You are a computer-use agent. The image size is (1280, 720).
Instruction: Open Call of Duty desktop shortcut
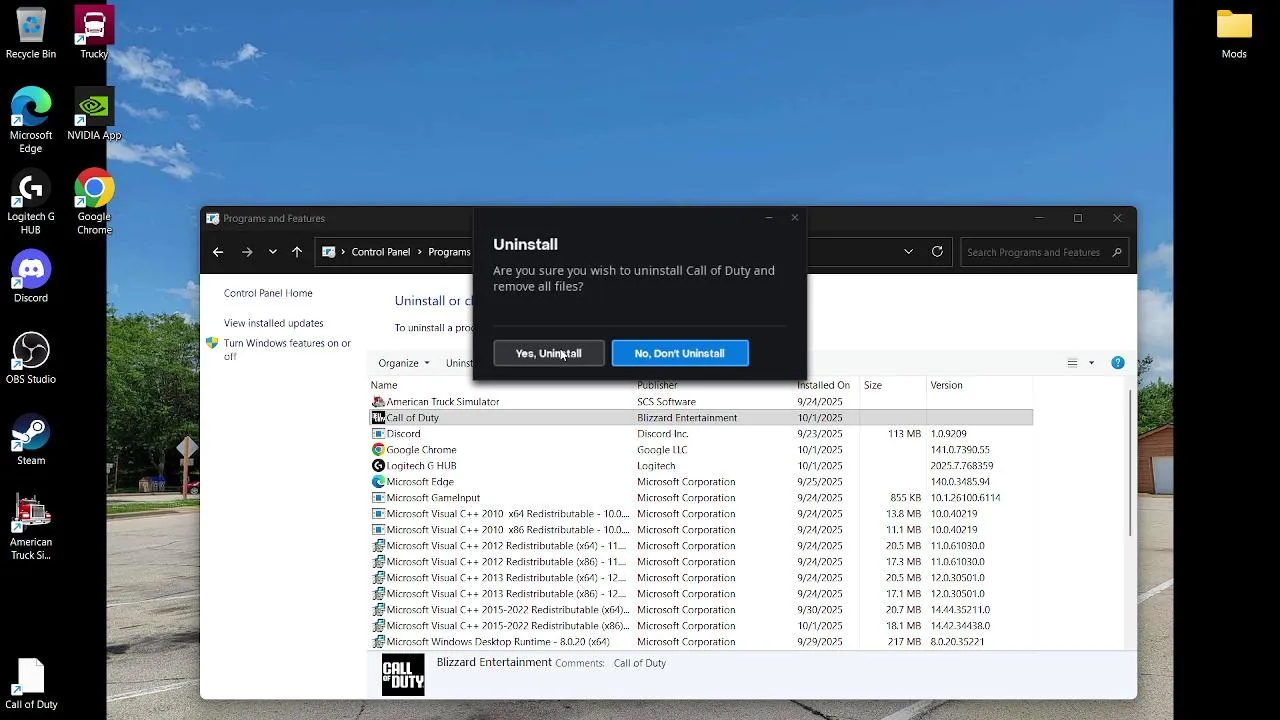(31, 684)
